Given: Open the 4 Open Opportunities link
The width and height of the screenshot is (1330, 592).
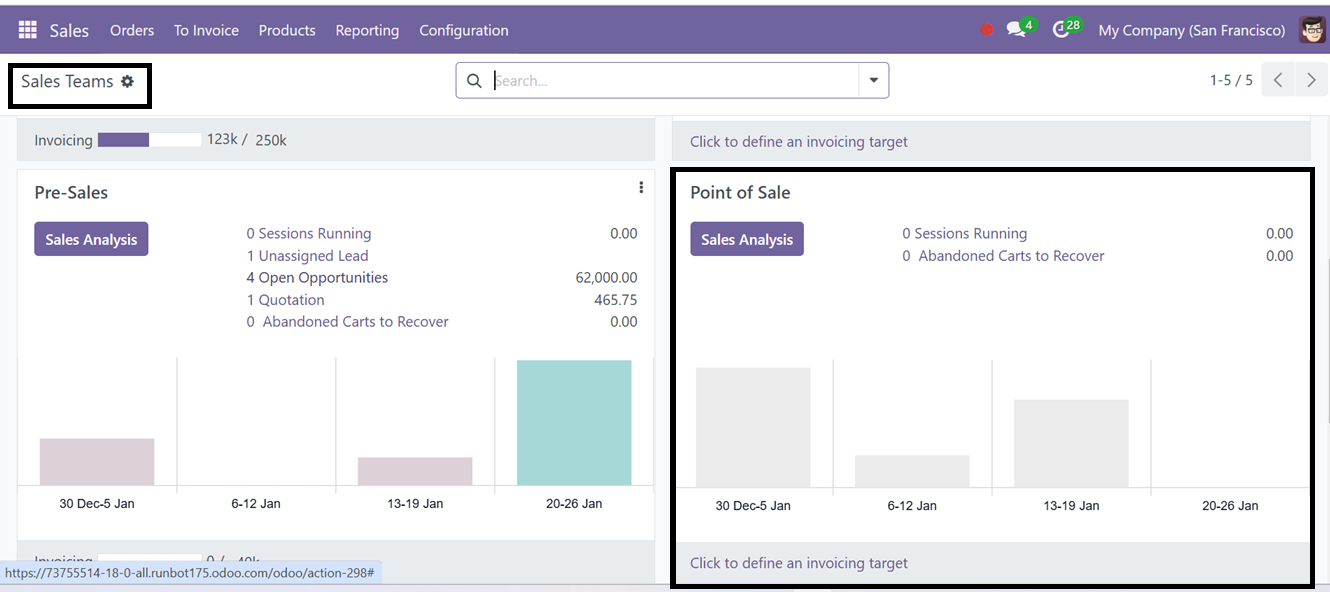Looking at the screenshot, I should click(317, 277).
